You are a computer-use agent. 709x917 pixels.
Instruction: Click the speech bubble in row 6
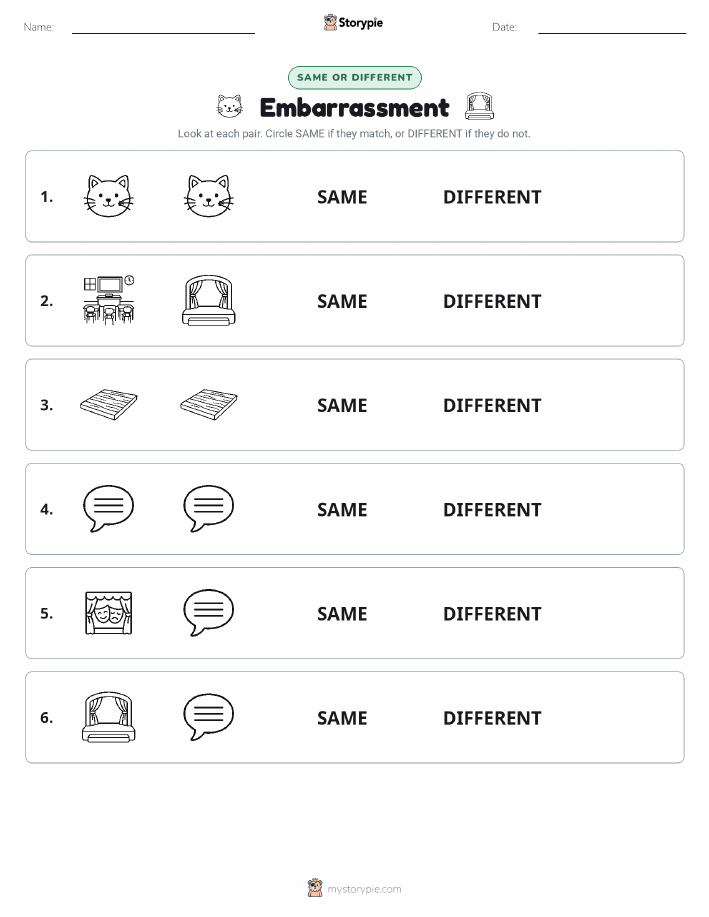pyautogui.click(x=209, y=717)
